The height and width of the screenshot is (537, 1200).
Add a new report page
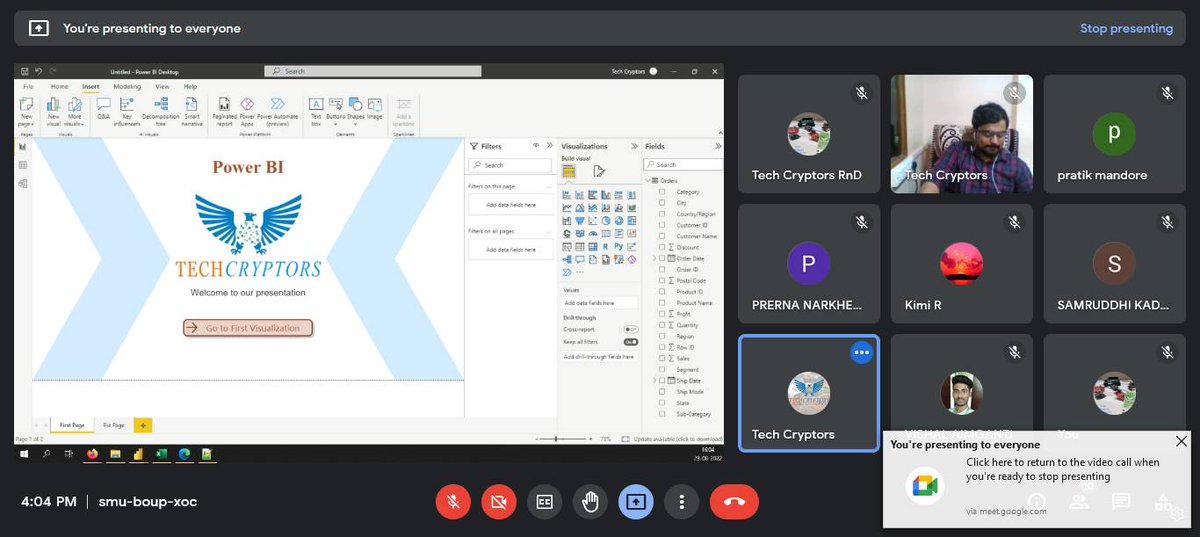tap(143, 425)
